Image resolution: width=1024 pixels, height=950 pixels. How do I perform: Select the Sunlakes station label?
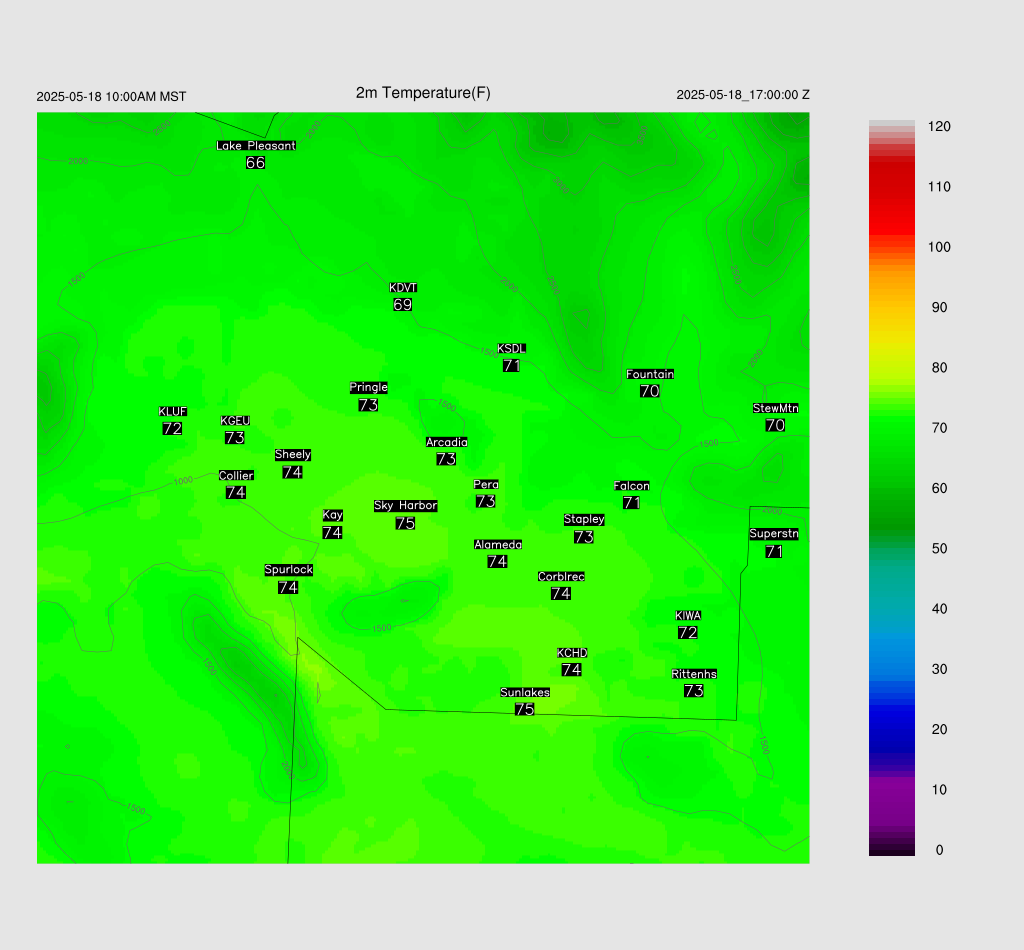coord(525,692)
